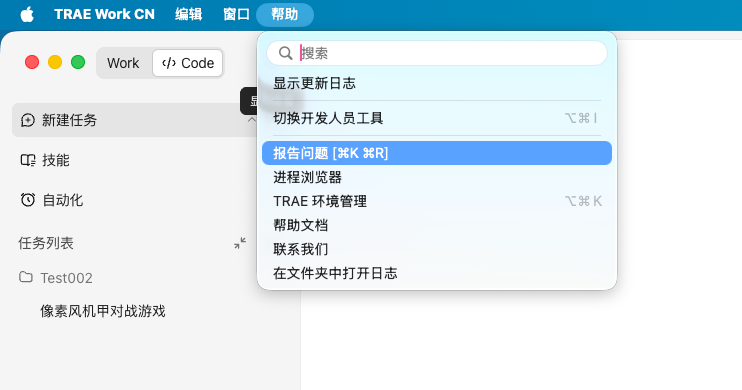This screenshot has width=742, height=390.
Task: Switch to Work mode
Action: click(123, 63)
